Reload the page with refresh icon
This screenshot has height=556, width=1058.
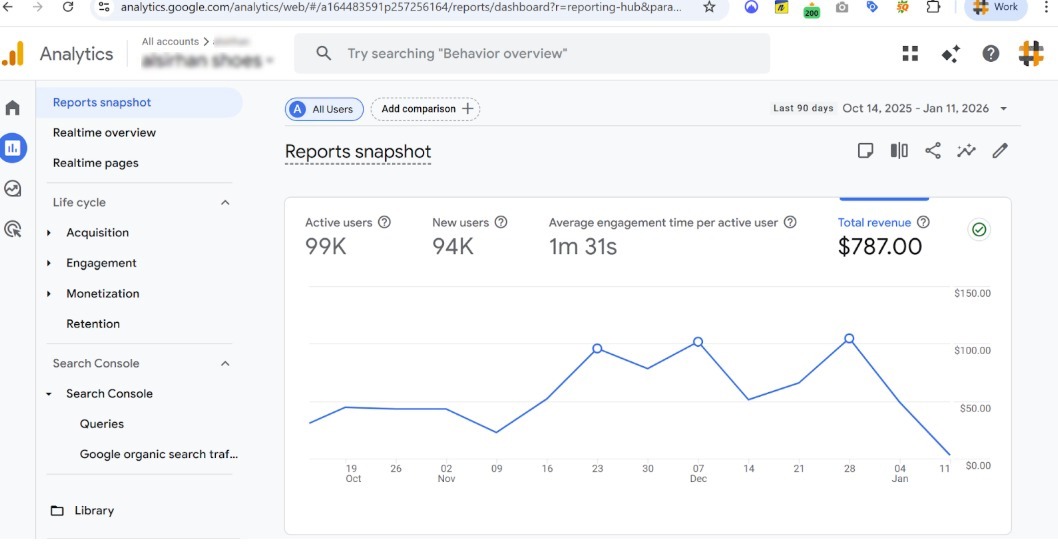(67, 7)
